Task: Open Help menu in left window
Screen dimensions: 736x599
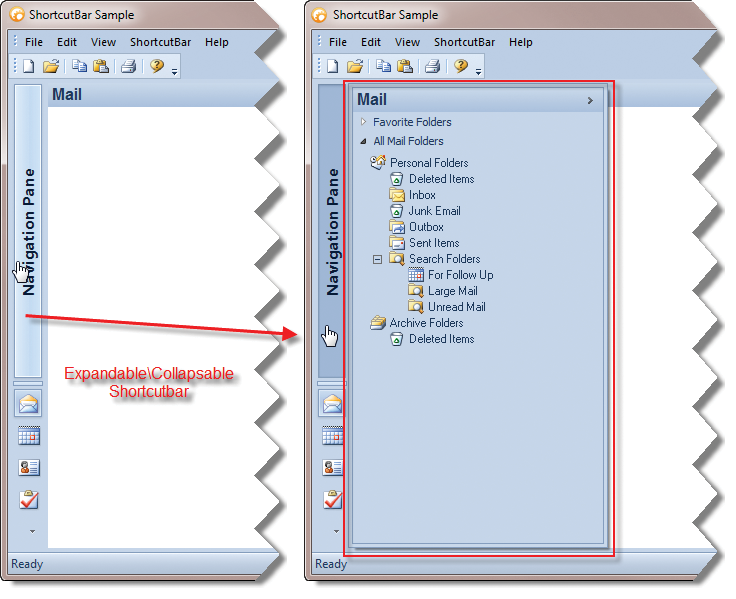Action: pyautogui.click(x=217, y=42)
